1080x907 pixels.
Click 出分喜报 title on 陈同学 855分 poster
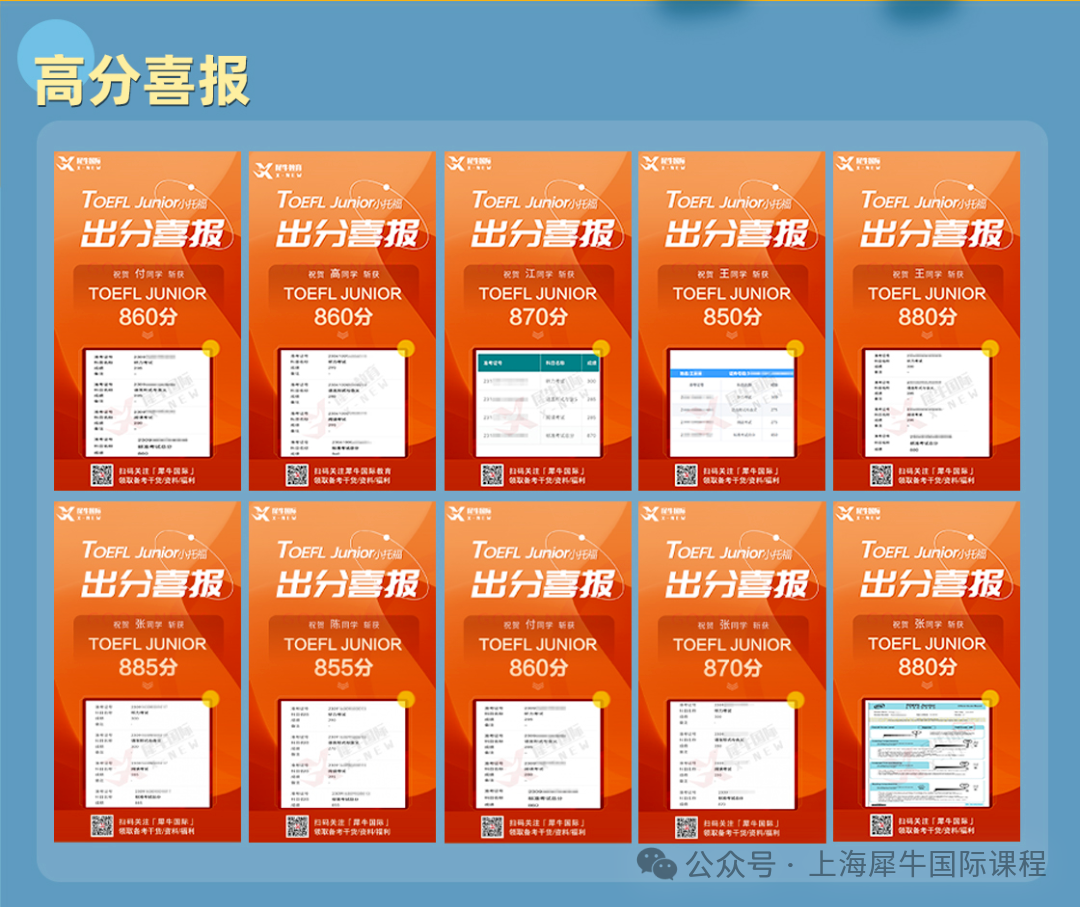point(347,584)
